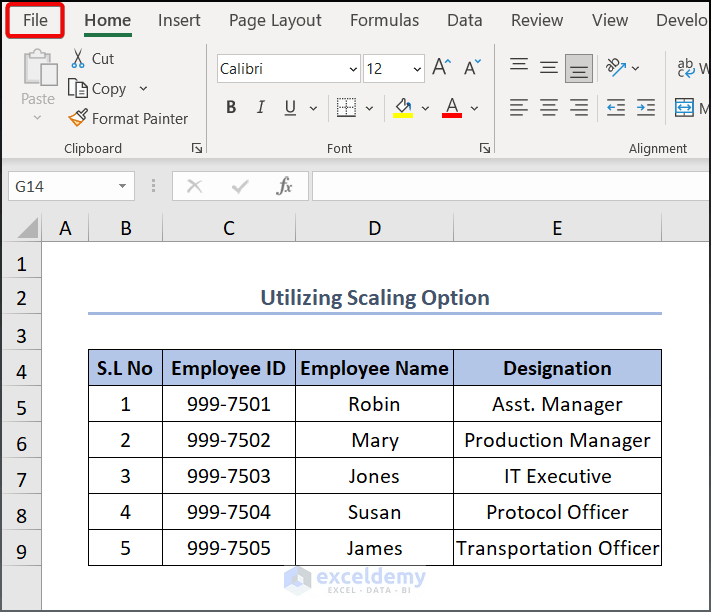Set Middle Align vertical alignment

pyautogui.click(x=549, y=68)
